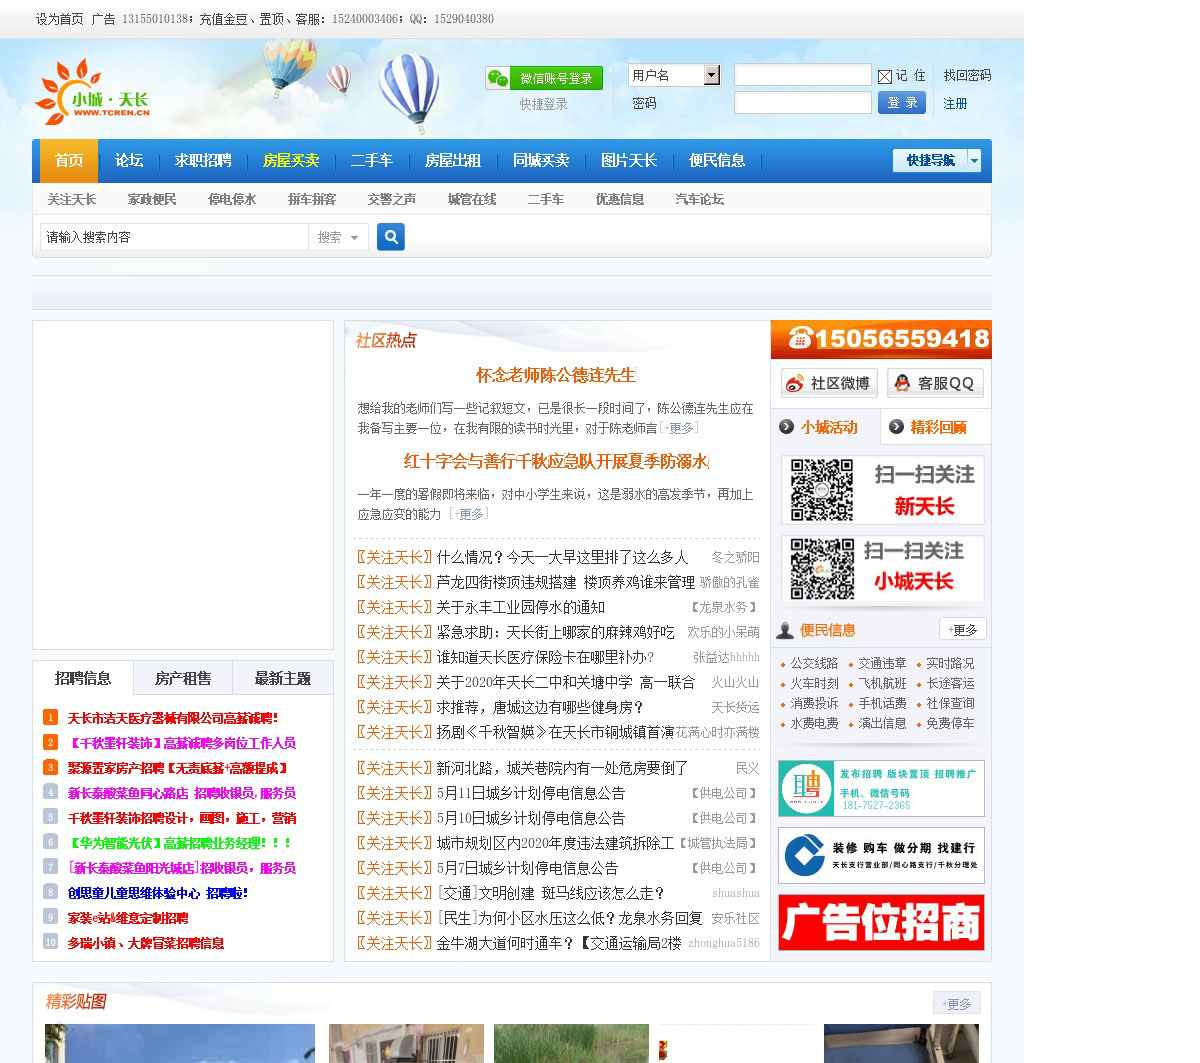Switch to the 最新主题 tab
1200x1063 pixels.
[x=282, y=678]
